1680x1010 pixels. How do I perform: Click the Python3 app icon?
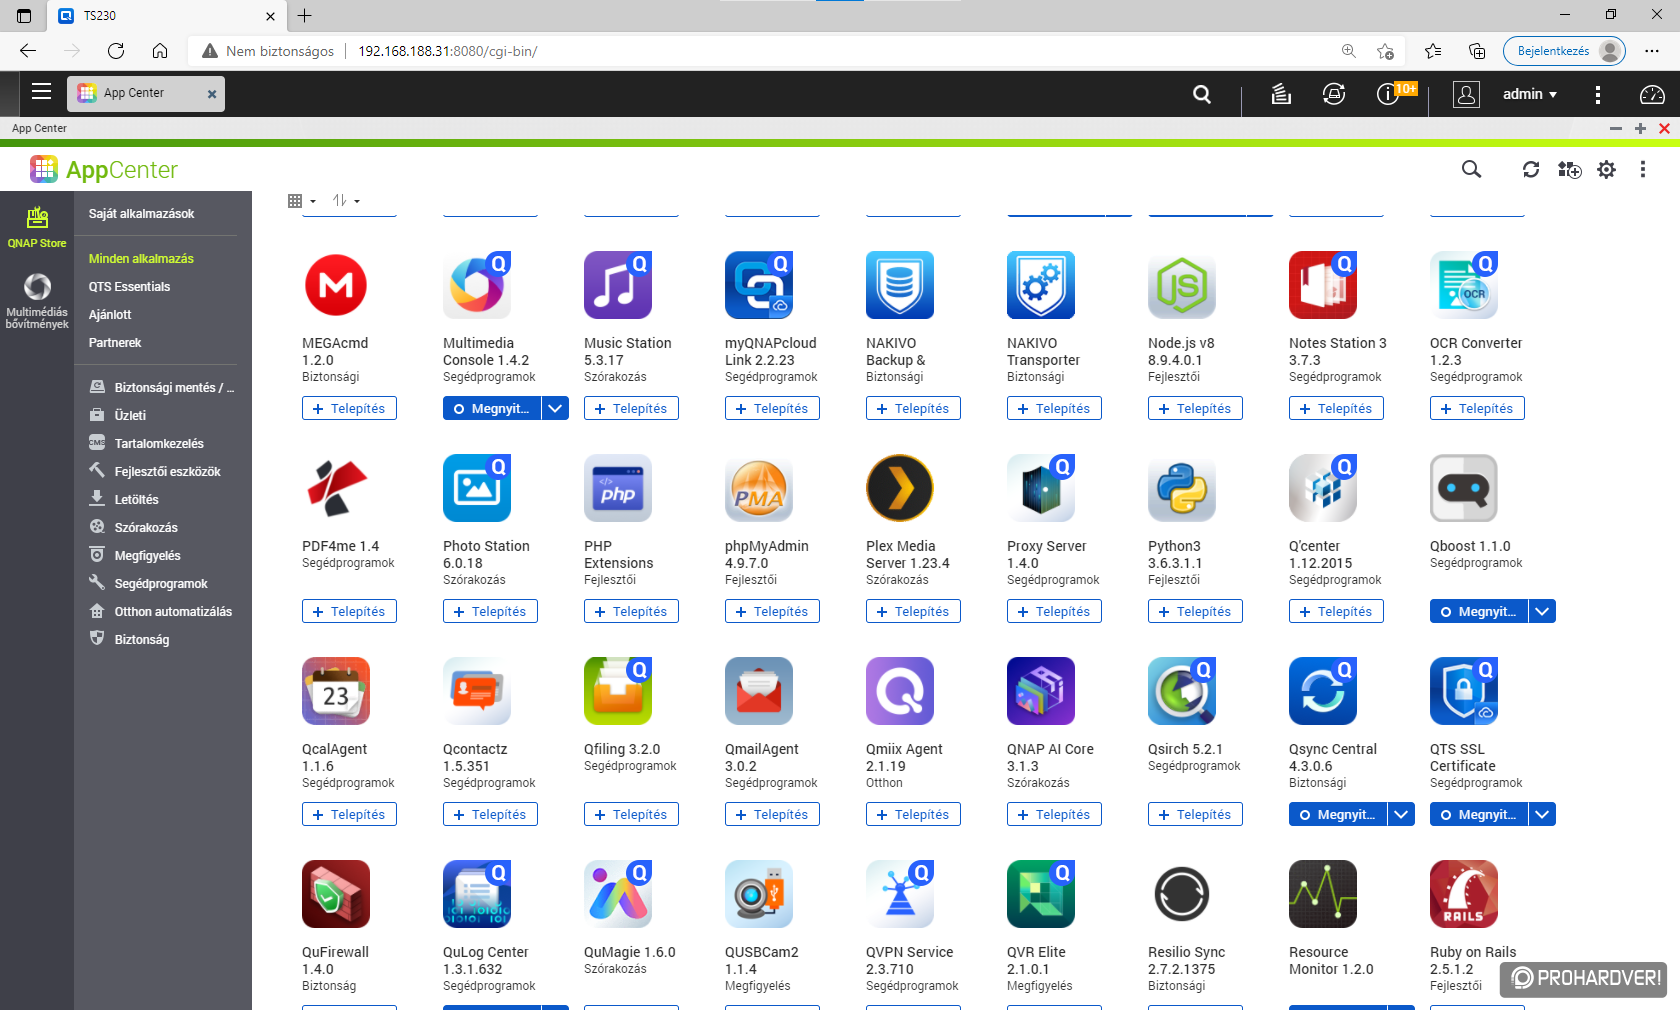pyautogui.click(x=1182, y=488)
